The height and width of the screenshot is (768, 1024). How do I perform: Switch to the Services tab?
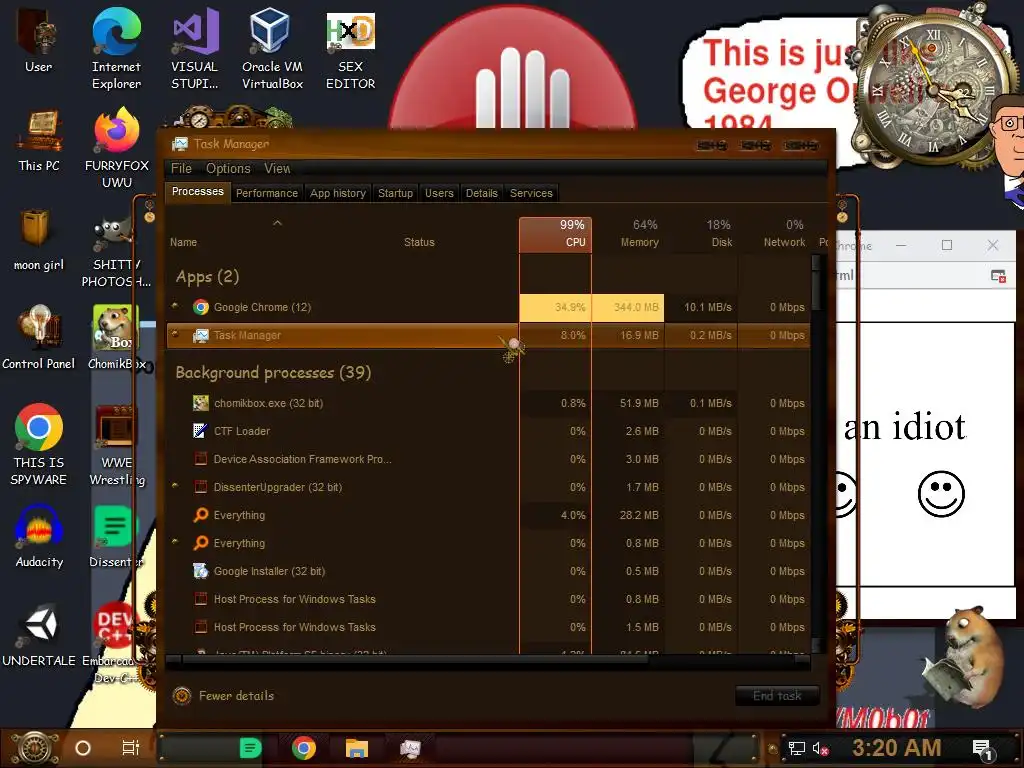coord(531,193)
